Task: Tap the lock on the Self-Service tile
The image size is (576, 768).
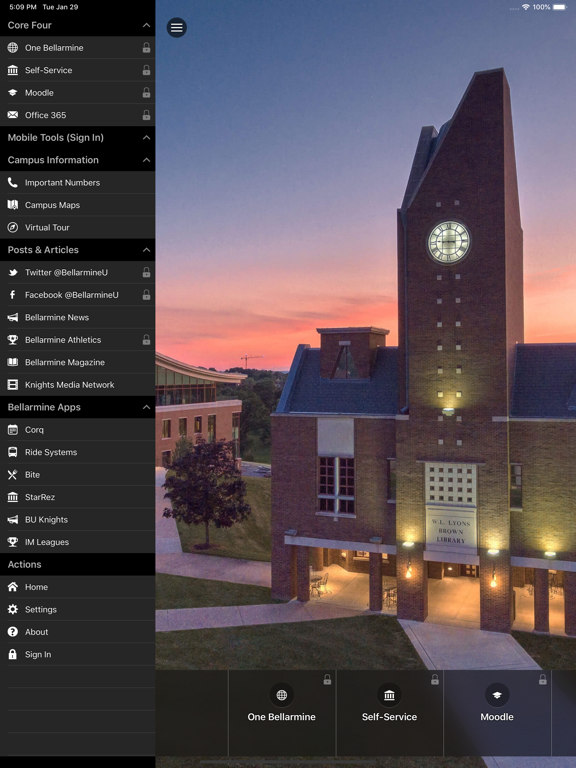Action: [x=434, y=679]
